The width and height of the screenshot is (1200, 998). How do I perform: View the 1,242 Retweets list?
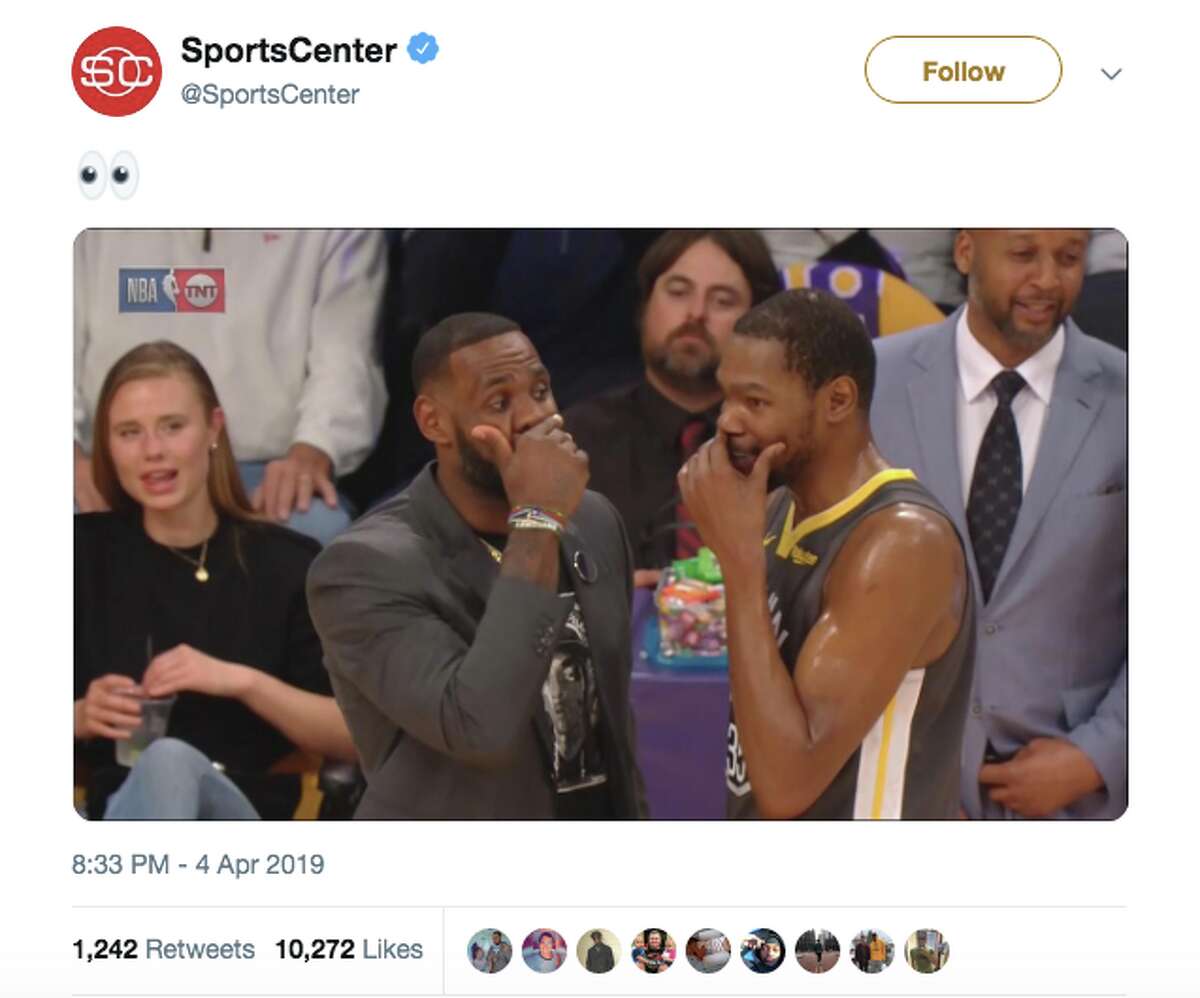click(x=163, y=949)
